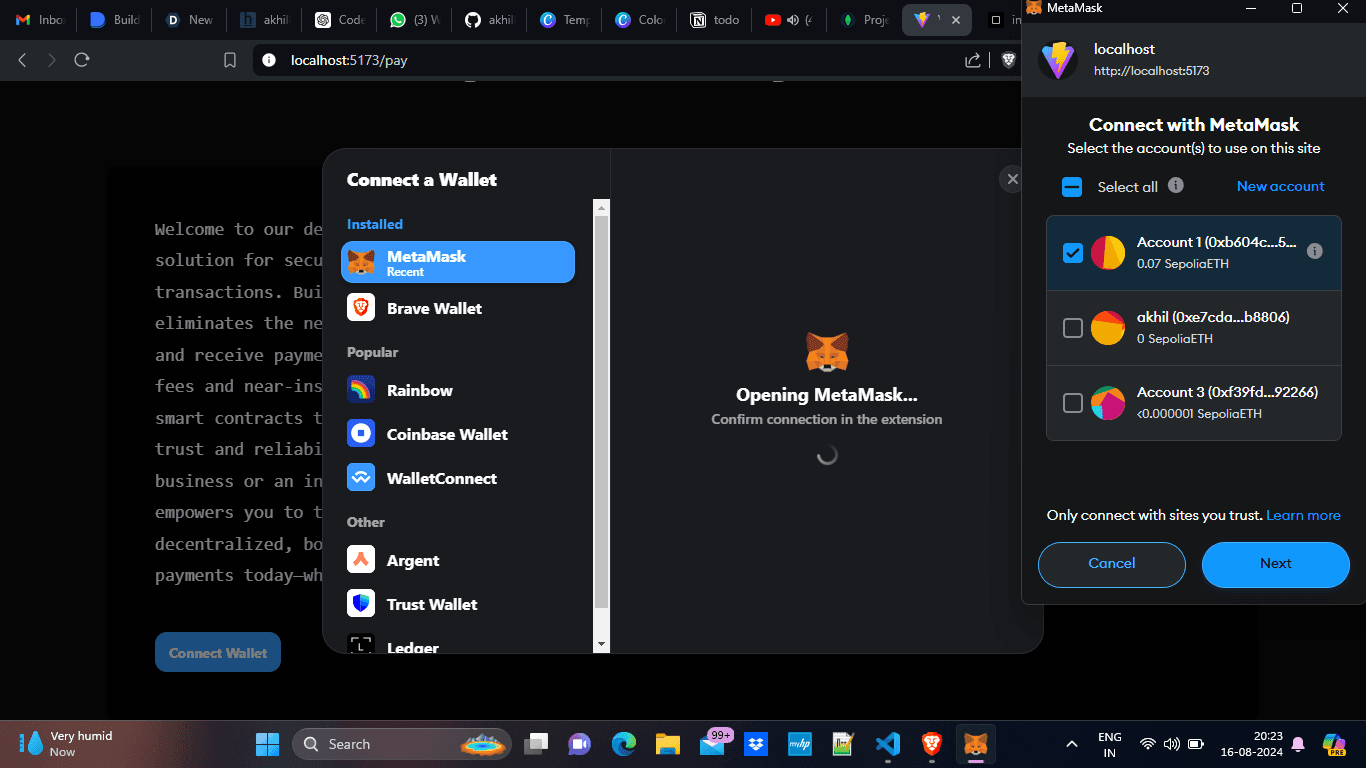This screenshot has width=1366, height=768.
Task: Open Account 1 details info icon
Action: point(1315,251)
